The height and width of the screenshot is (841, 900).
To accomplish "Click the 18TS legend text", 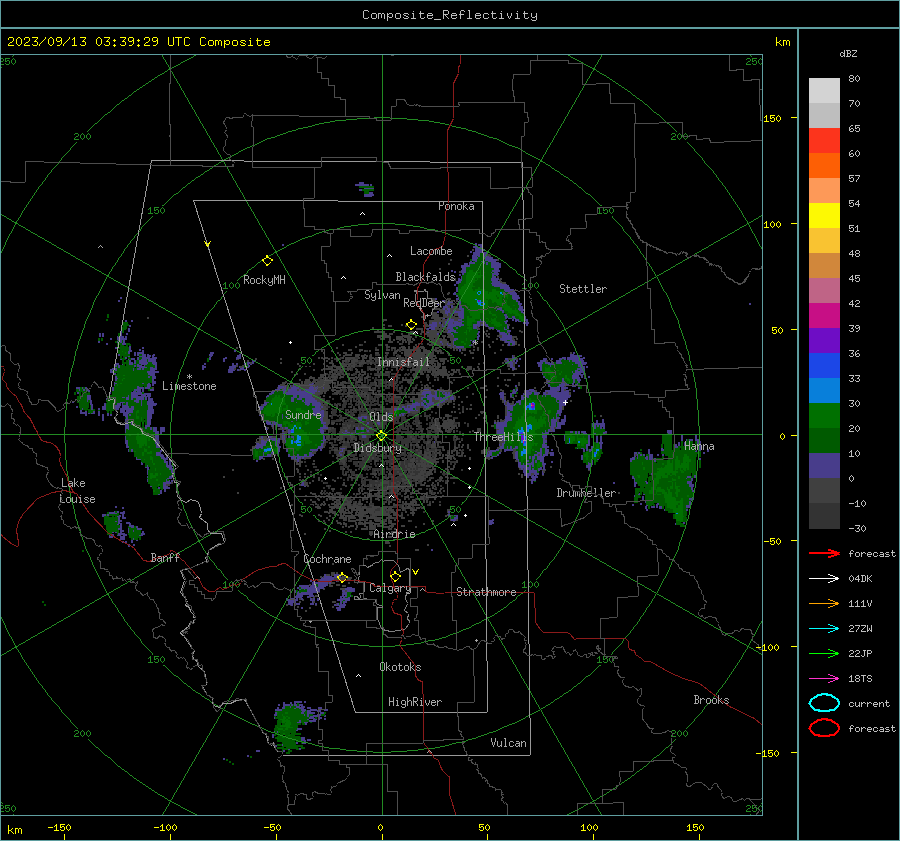I will (x=860, y=679).
